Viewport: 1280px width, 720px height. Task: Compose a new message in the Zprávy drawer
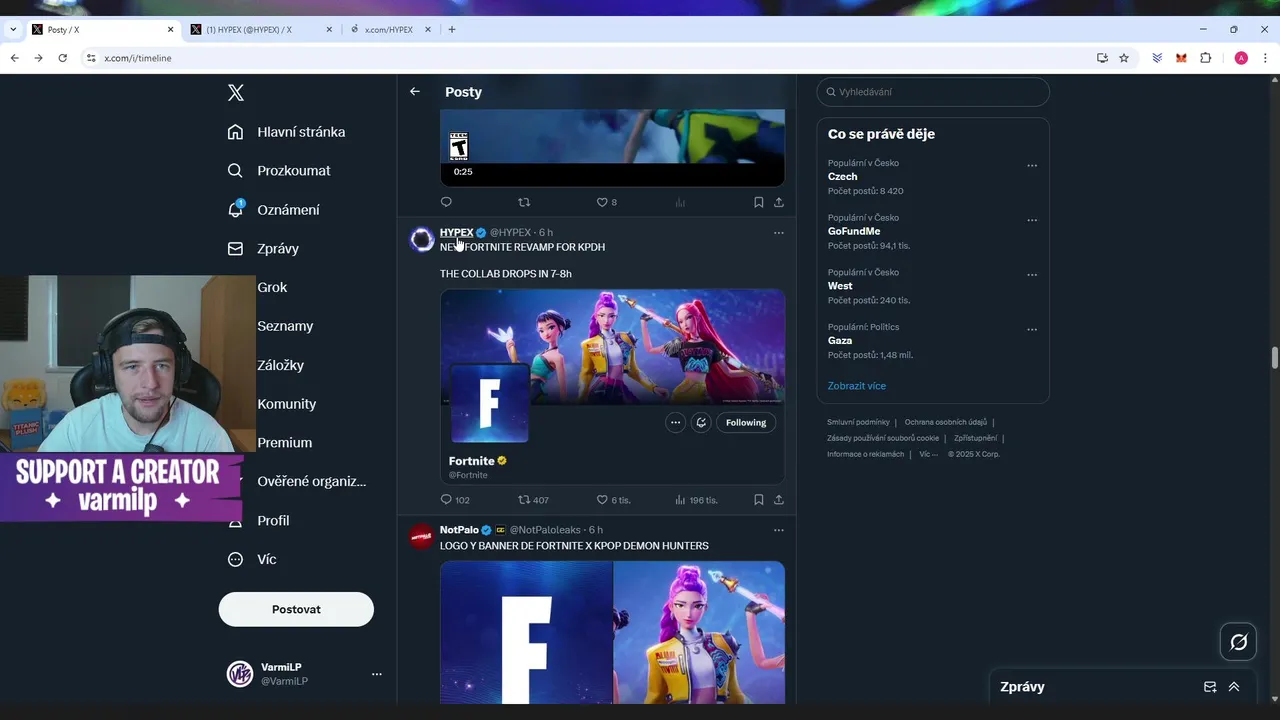(1210, 687)
